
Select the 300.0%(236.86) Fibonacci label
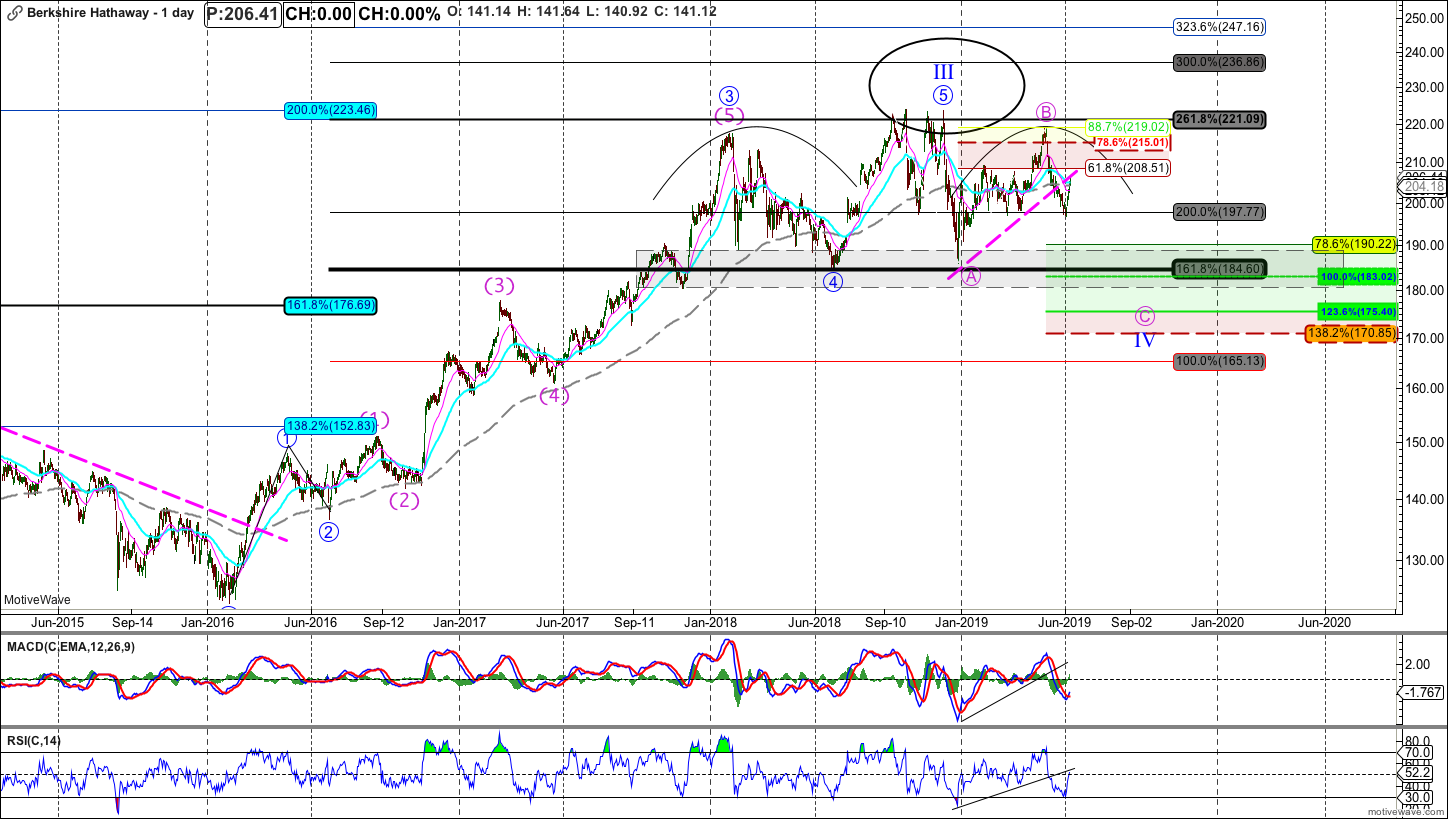[1220, 62]
